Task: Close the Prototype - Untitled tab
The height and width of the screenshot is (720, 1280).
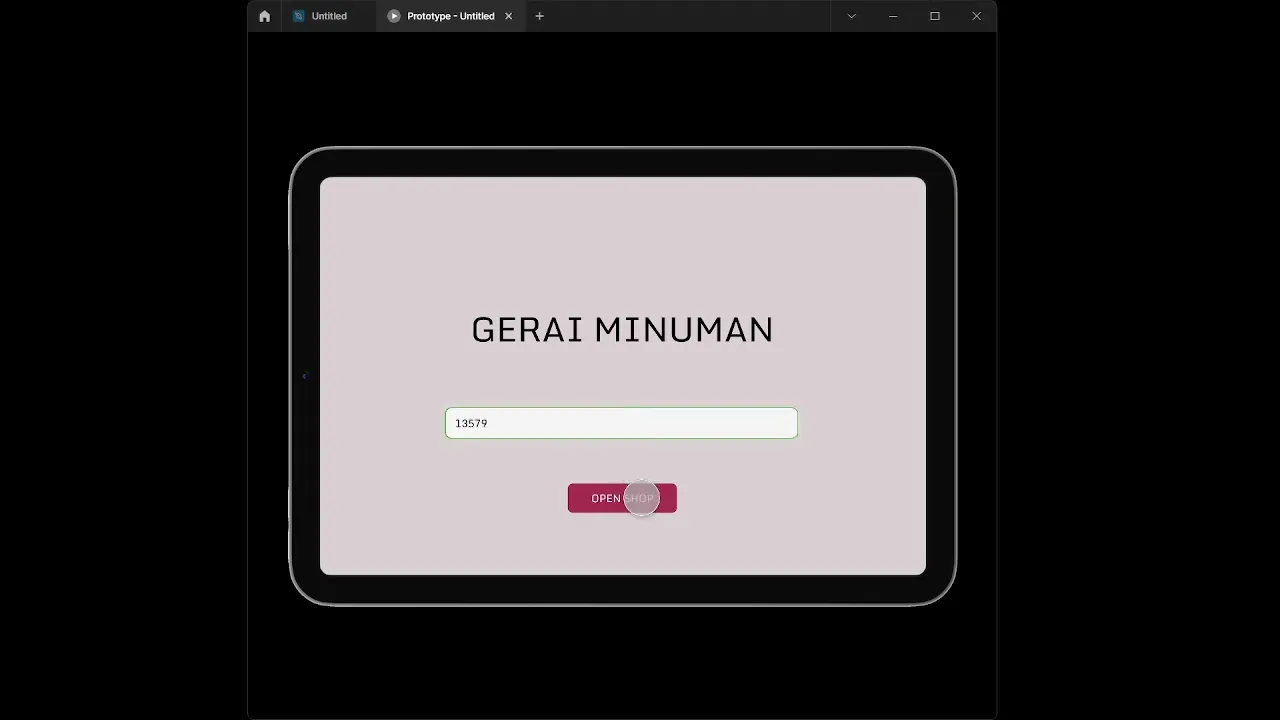Action: [x=508, y=16]
